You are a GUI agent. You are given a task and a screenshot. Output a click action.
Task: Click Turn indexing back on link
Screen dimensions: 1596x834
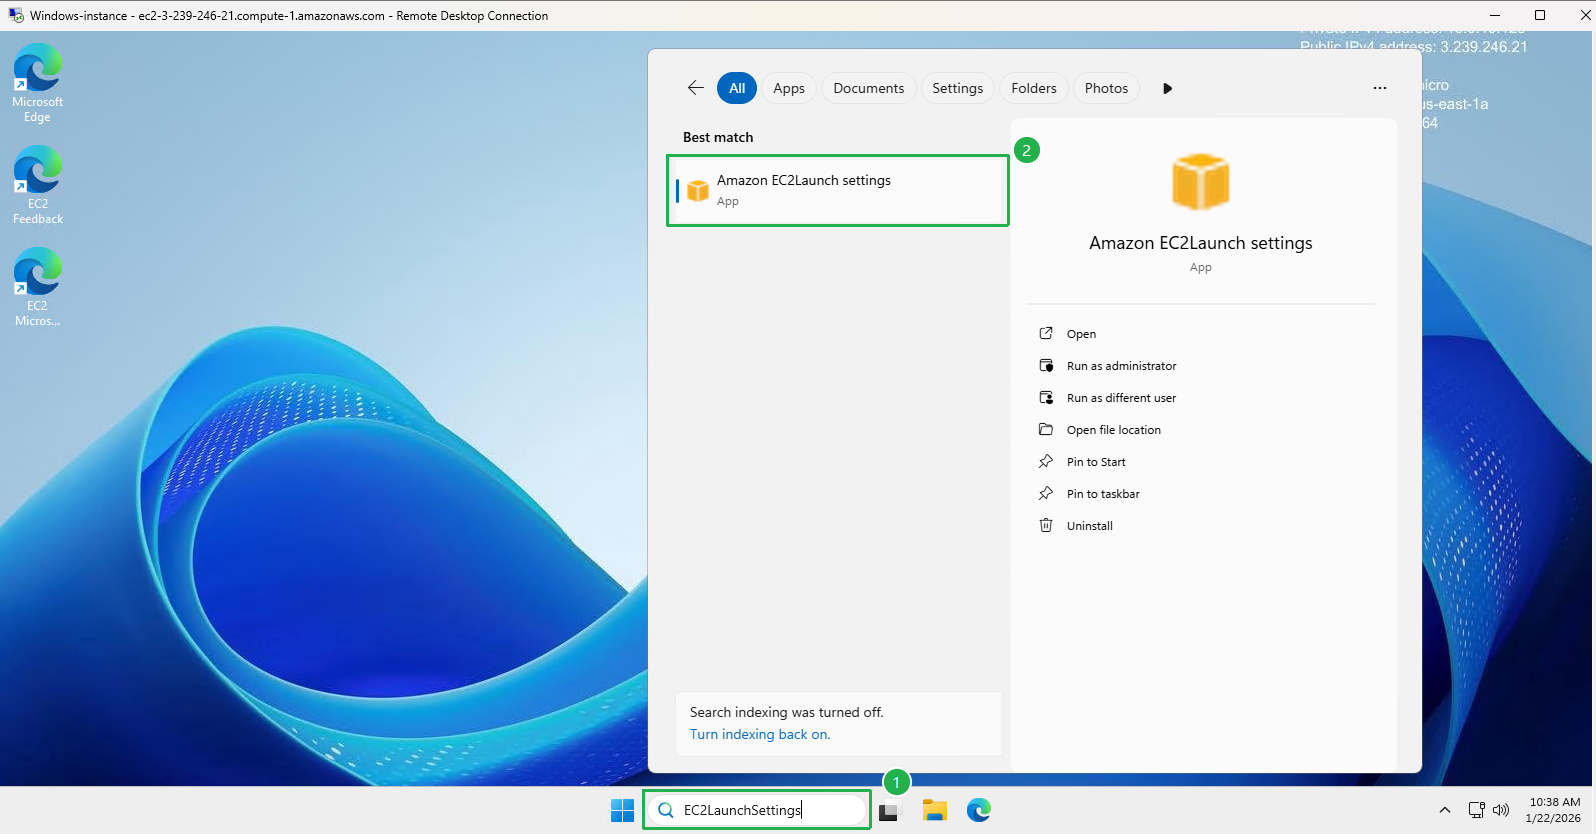pos(760,734)
